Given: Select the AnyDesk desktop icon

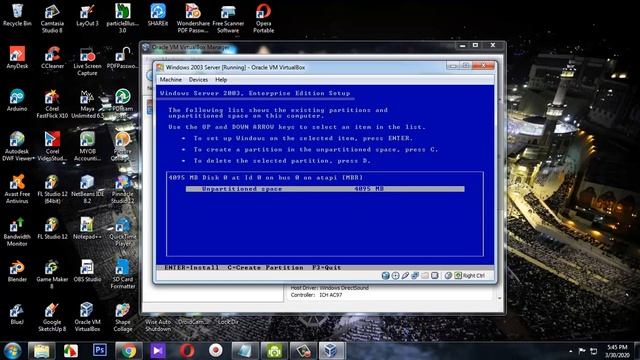Looking at the screenshot, I should (x=17, y=58).
